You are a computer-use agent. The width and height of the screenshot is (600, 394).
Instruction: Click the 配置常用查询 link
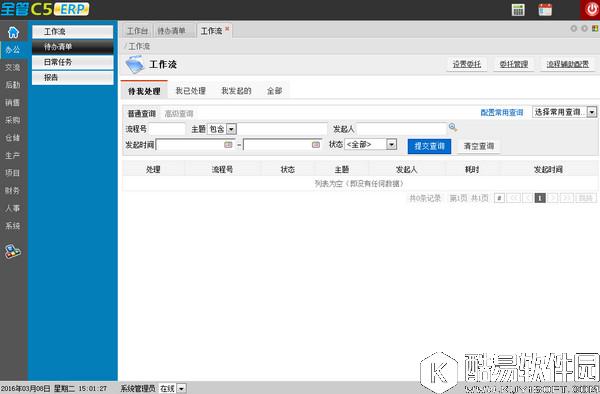502,112
